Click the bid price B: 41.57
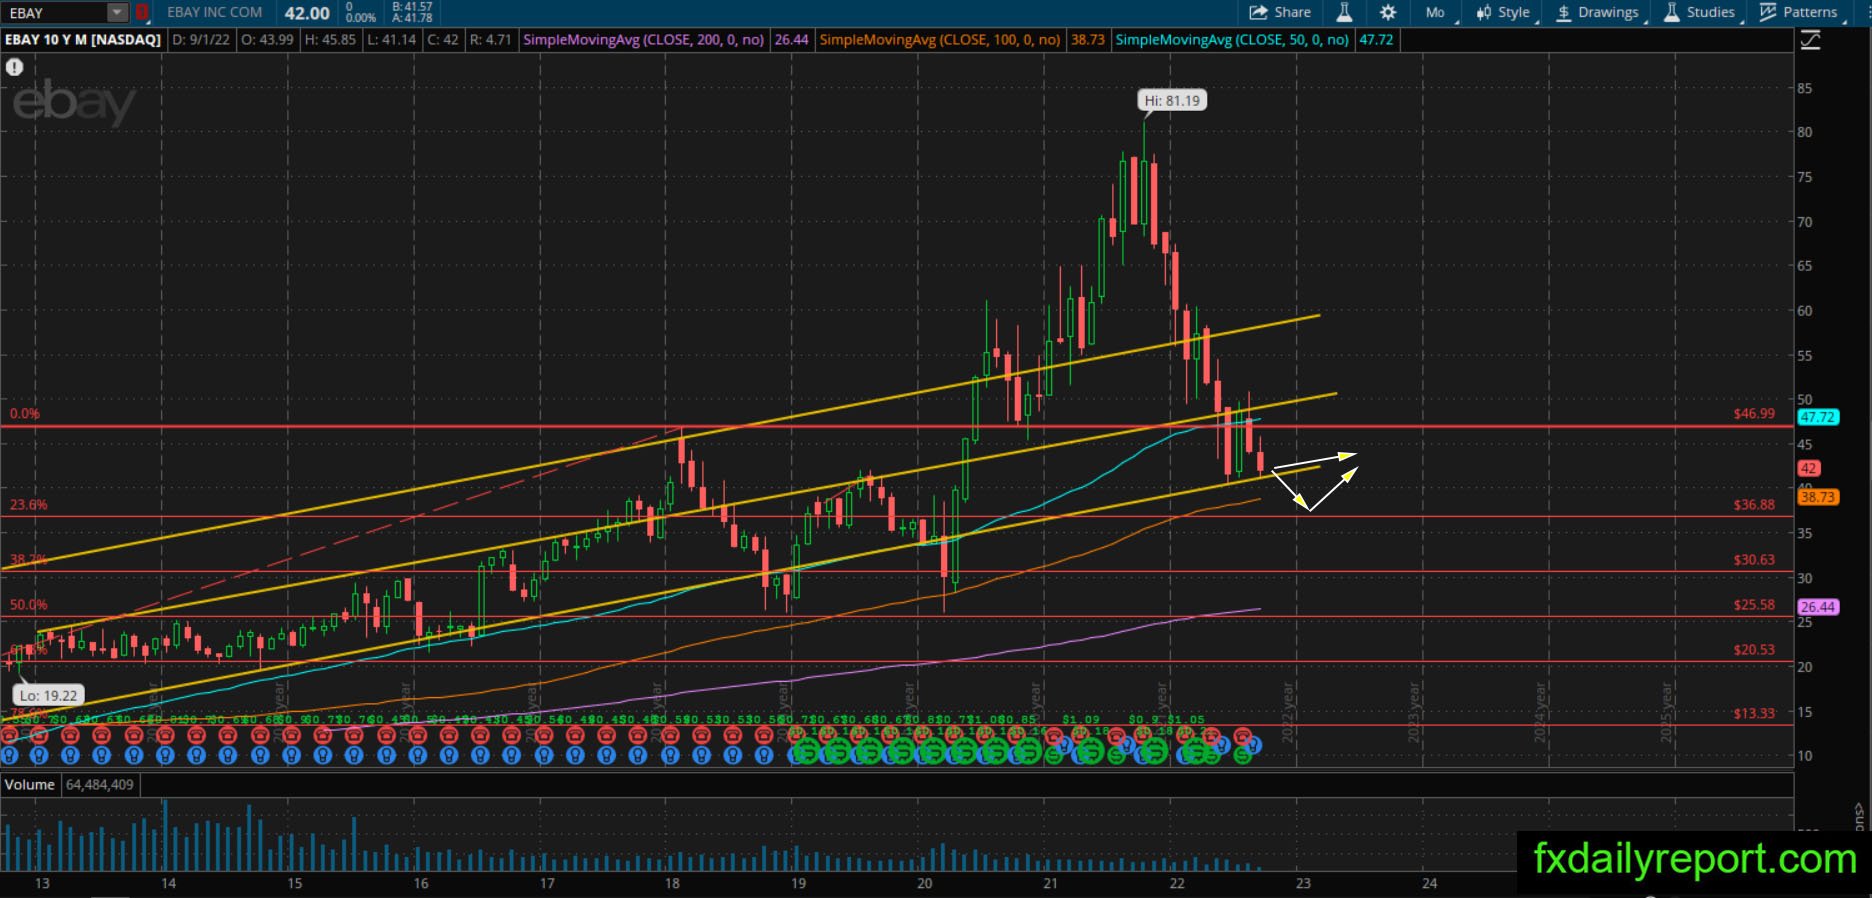 (x=412, y=6)
